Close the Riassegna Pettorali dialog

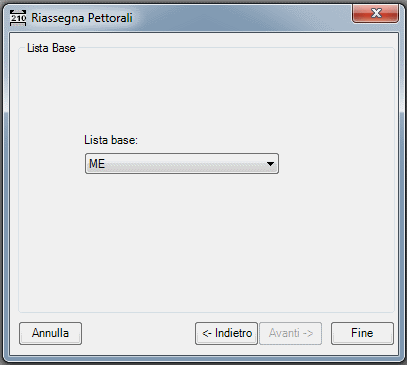tap(375, 13)
